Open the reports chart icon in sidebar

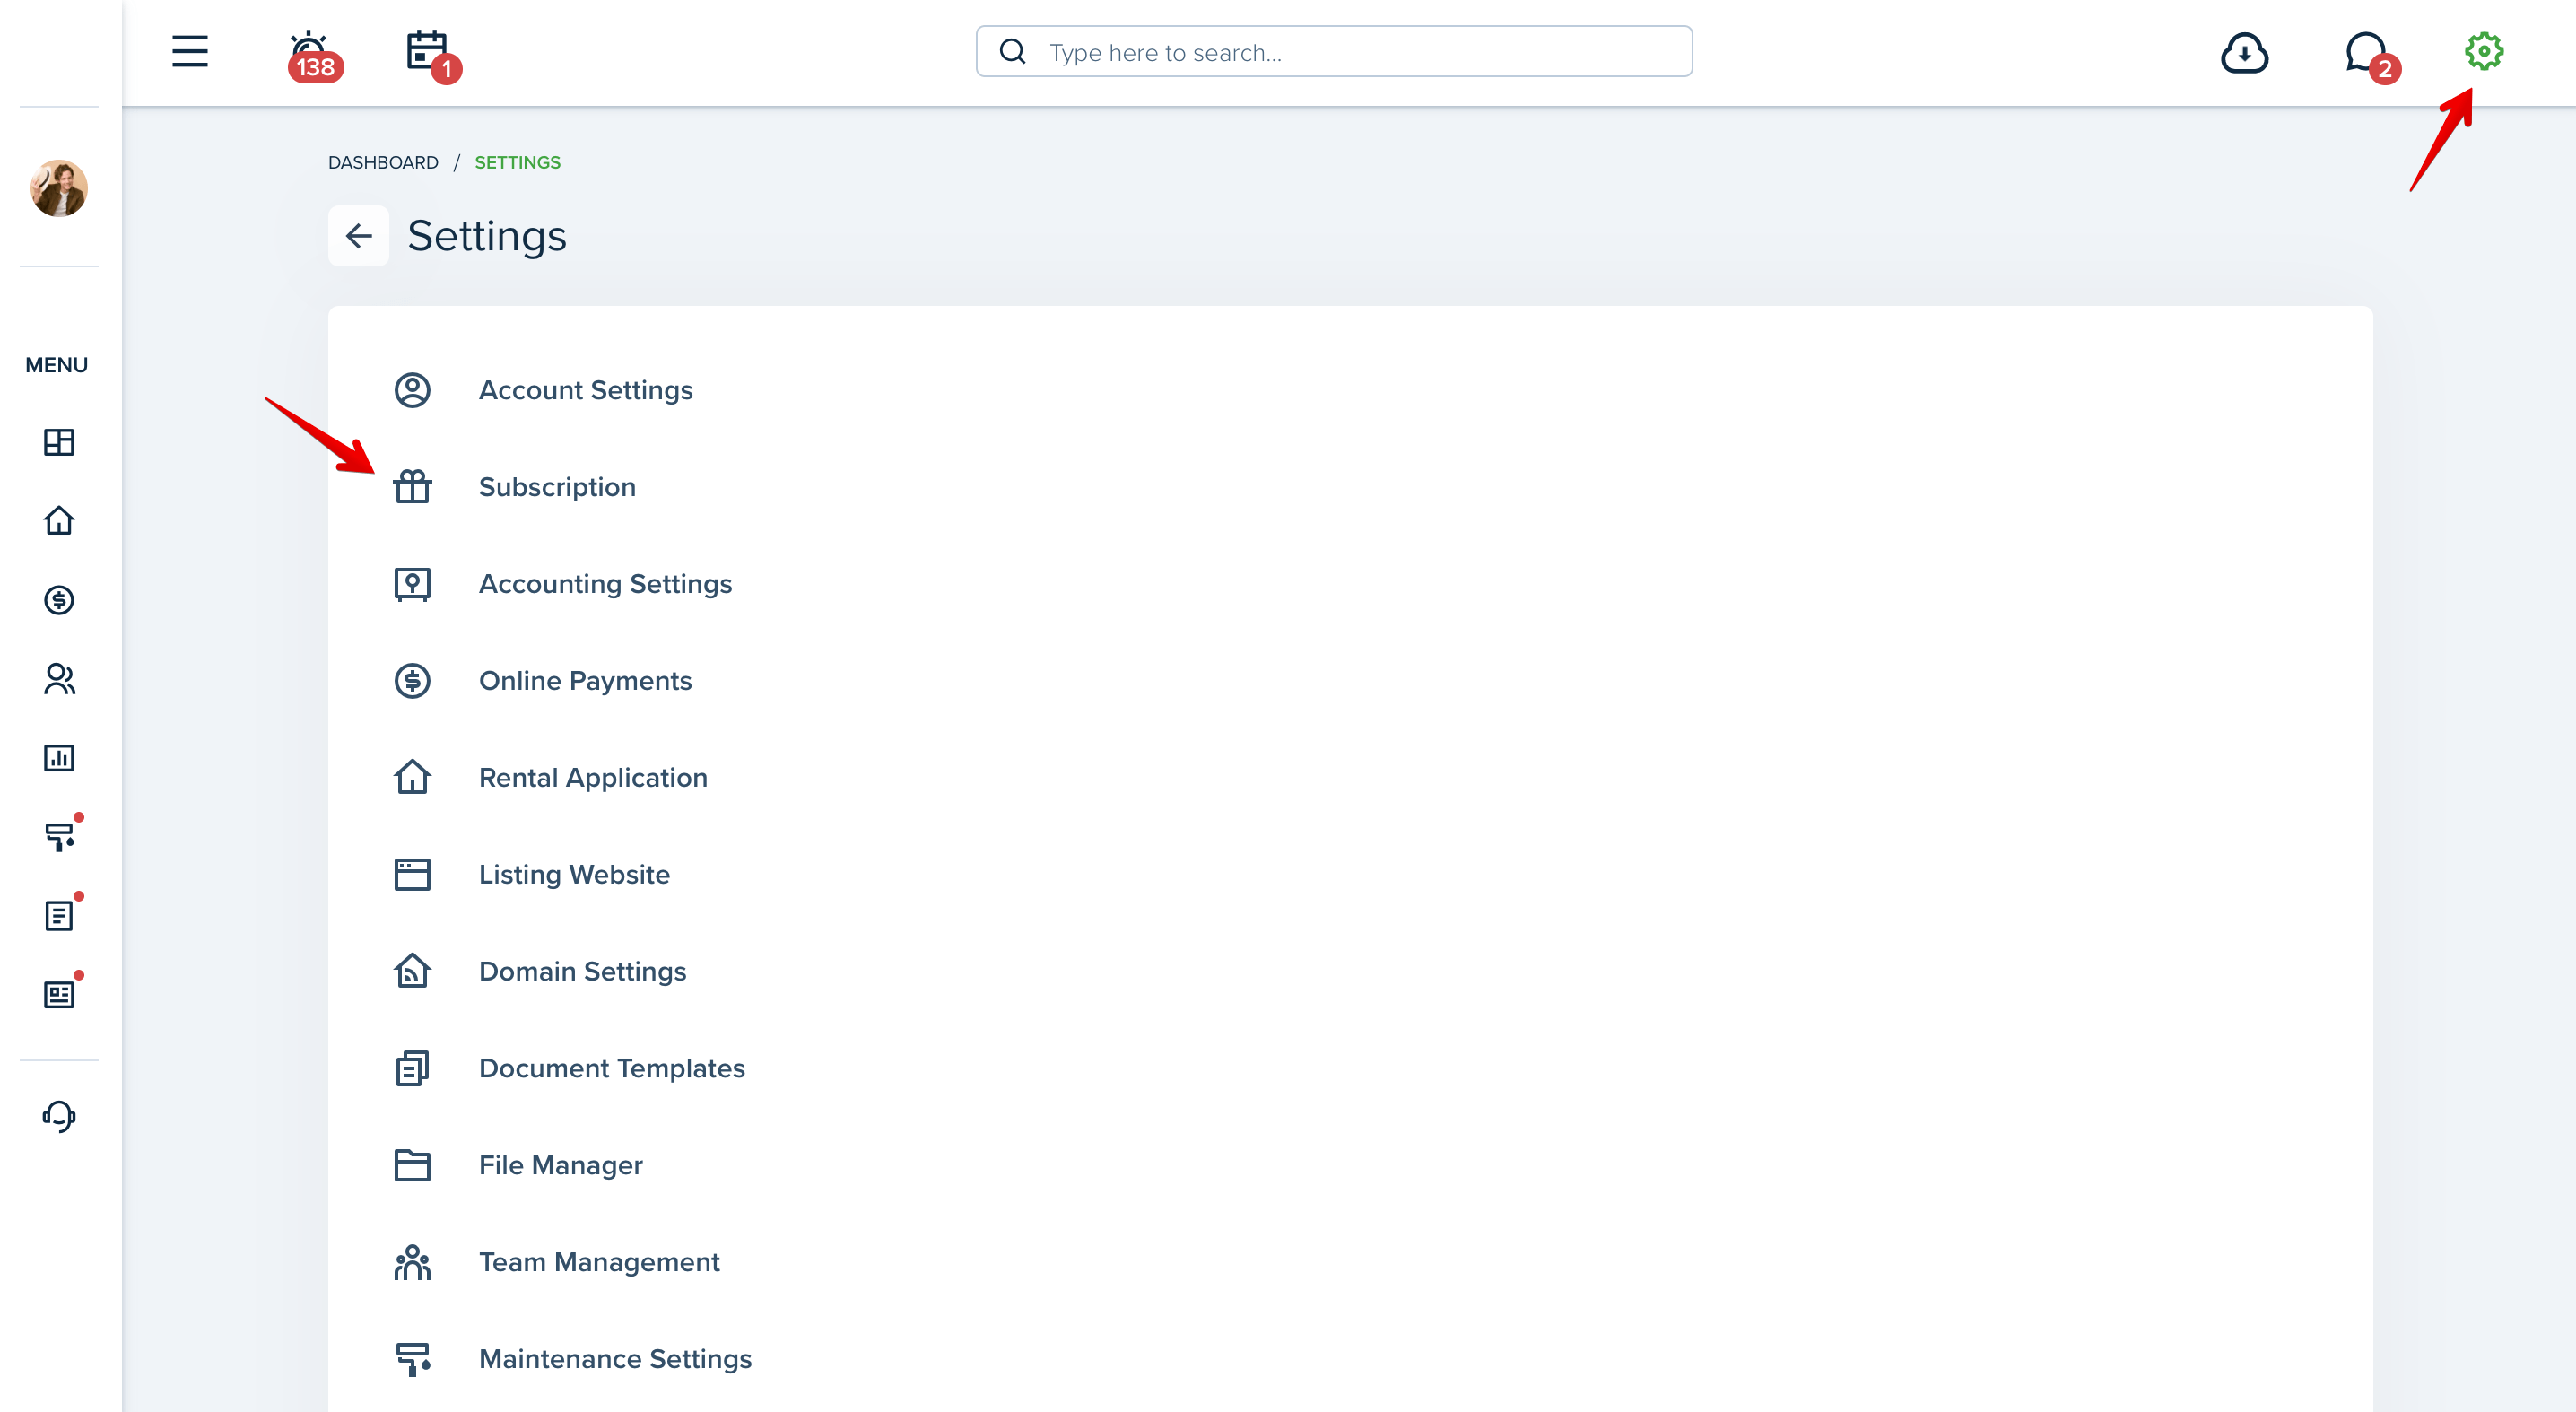(59, 758)
